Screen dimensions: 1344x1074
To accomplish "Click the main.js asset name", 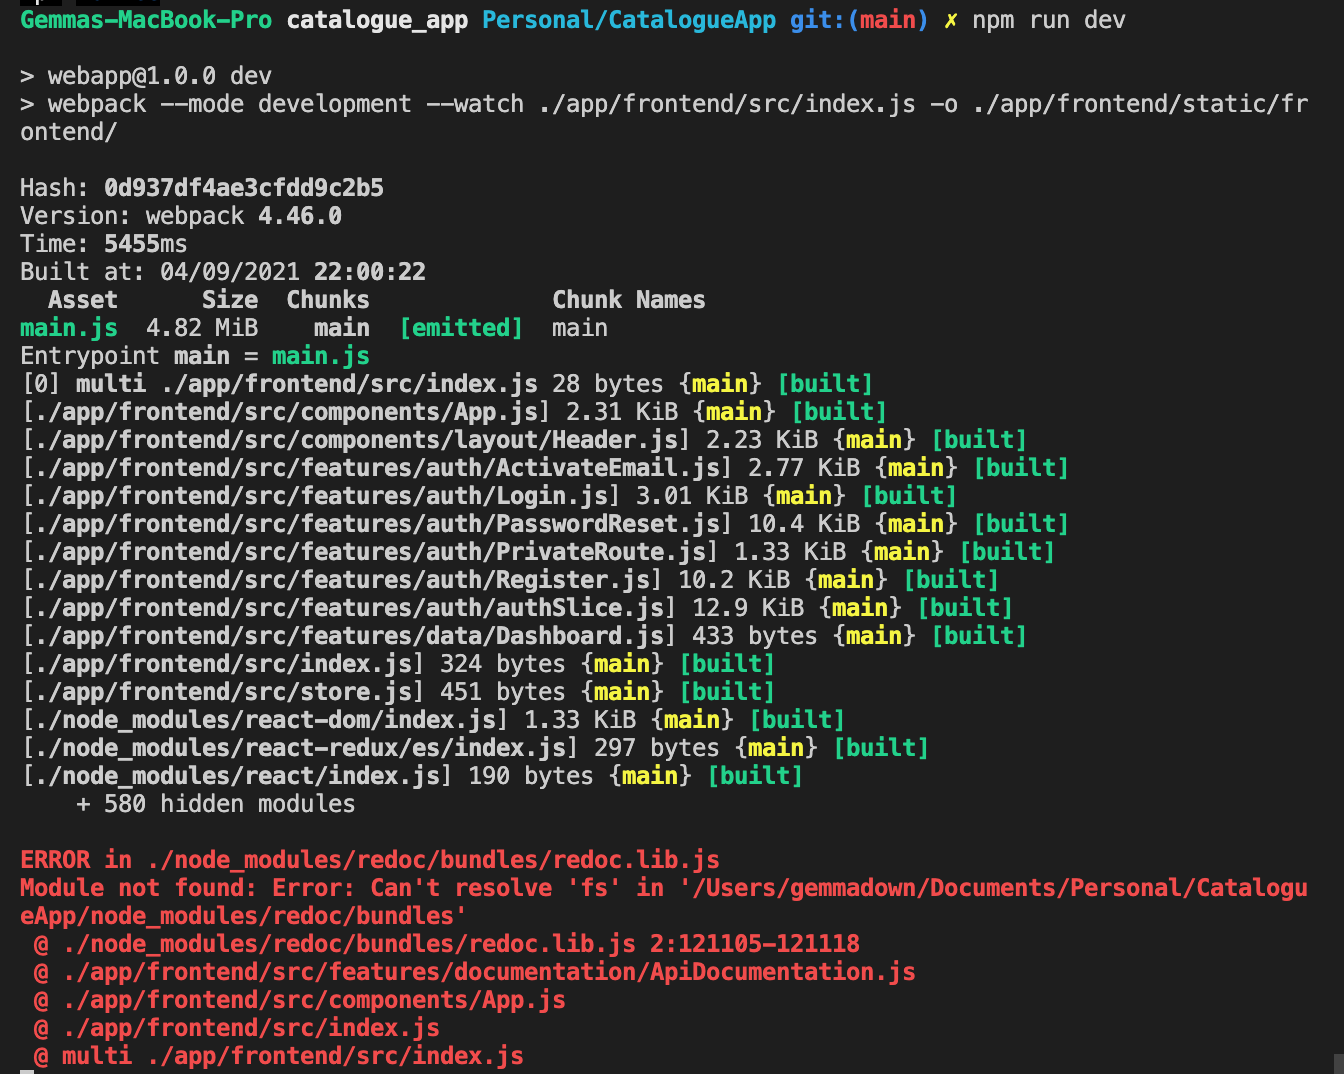I will (x=68, y=327).
